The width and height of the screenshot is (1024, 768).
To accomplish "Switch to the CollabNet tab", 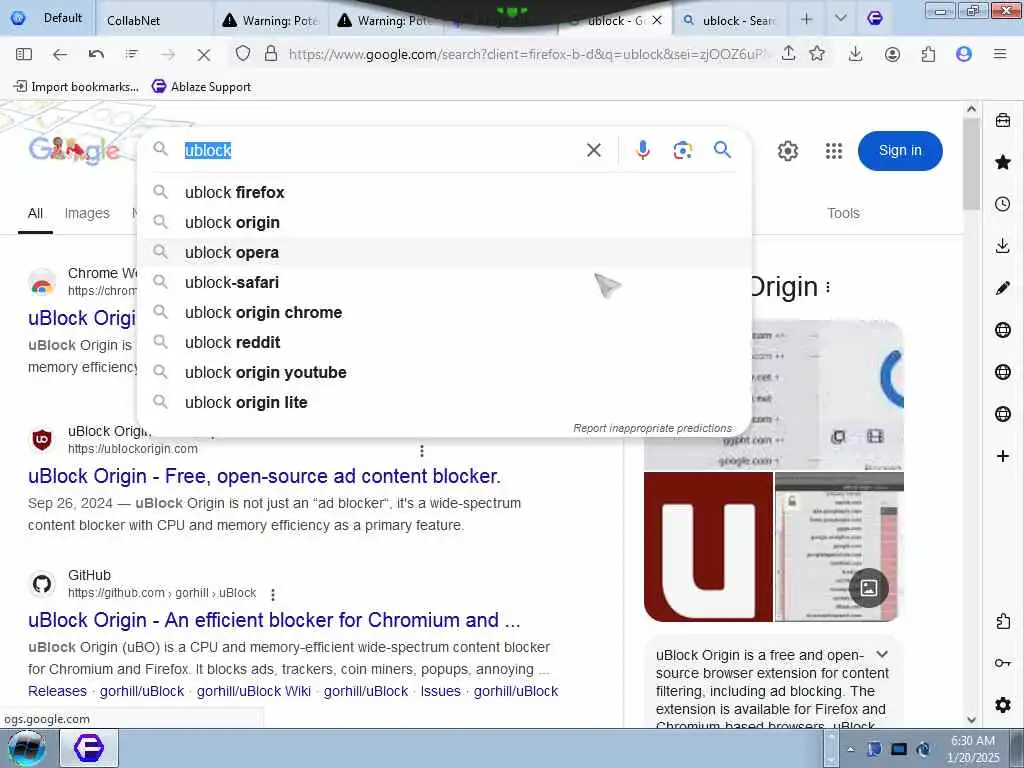I will click(153, 20).
